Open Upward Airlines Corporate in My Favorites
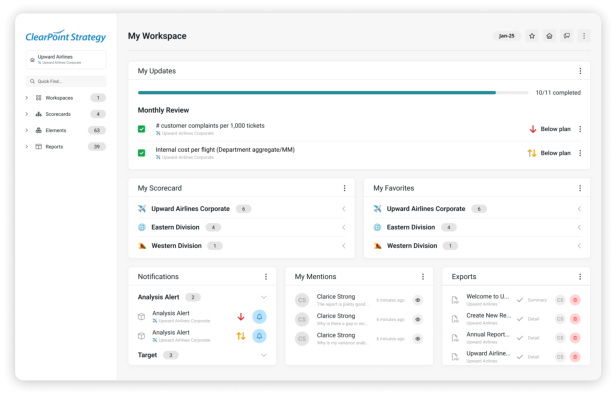 pyautogui.click(x=426, y=209)
